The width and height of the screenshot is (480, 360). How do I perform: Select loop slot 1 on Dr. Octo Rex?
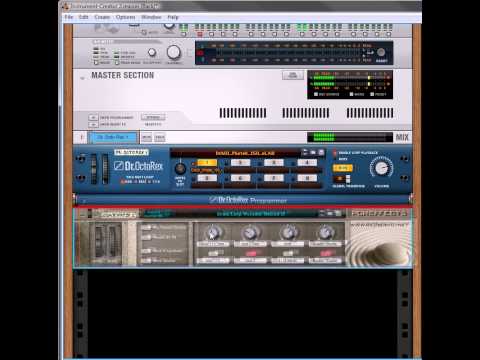(207, 163)
